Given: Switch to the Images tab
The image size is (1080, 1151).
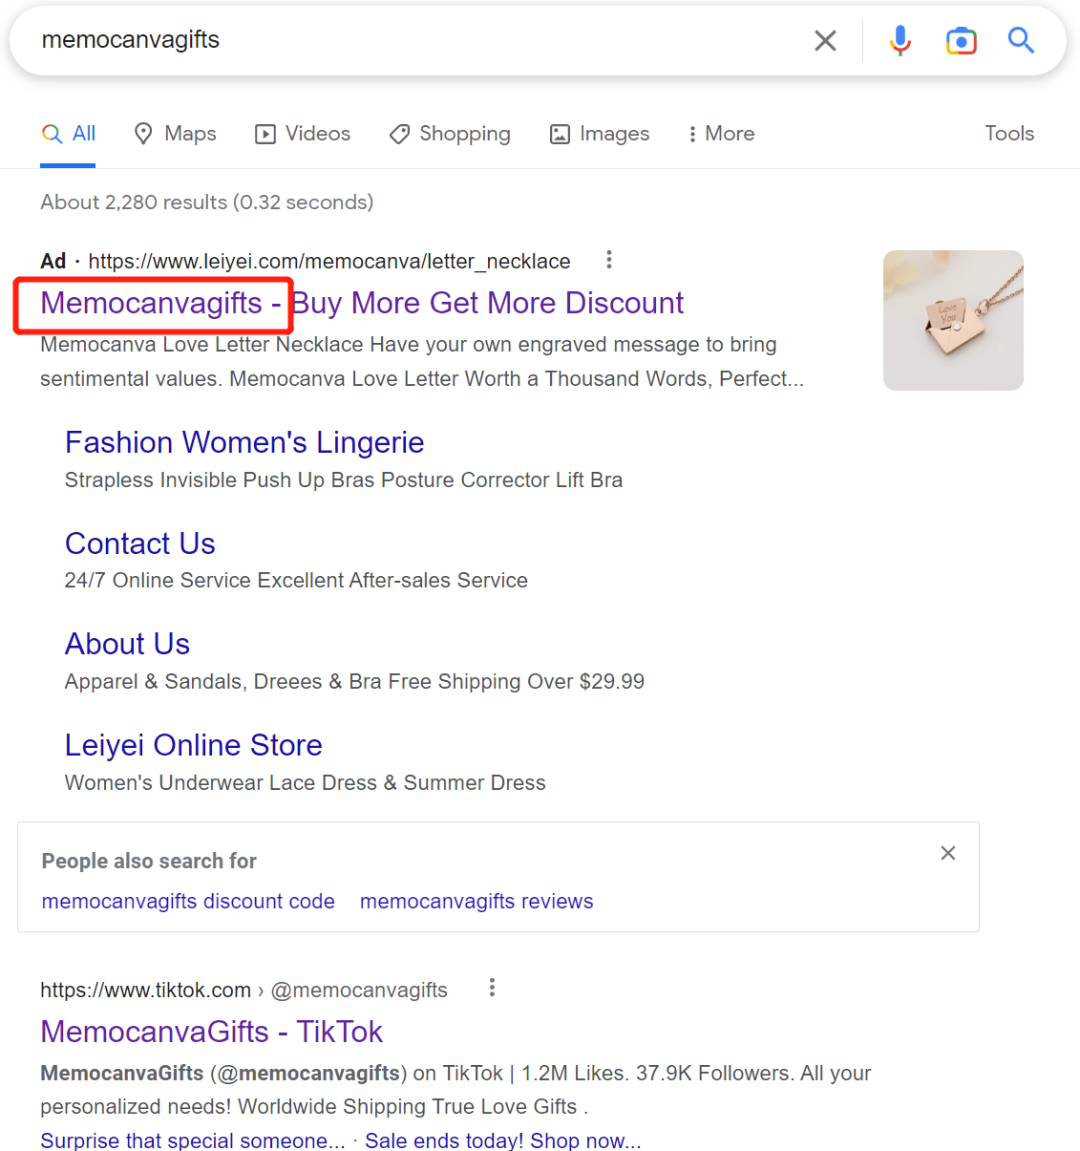Looking at the screenshot, I should pyautogui.click(x=600, y=134).
